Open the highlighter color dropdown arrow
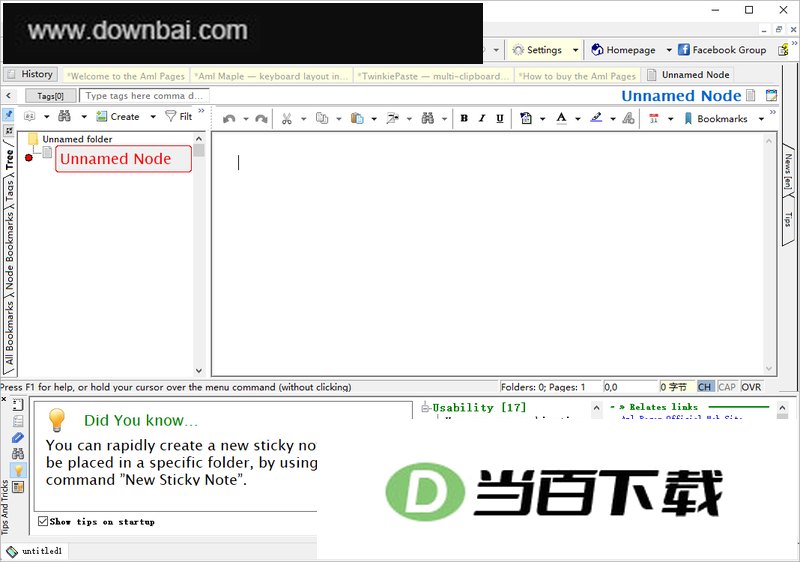The height and width of the screenshot is (562, 800). pos(613,119)
